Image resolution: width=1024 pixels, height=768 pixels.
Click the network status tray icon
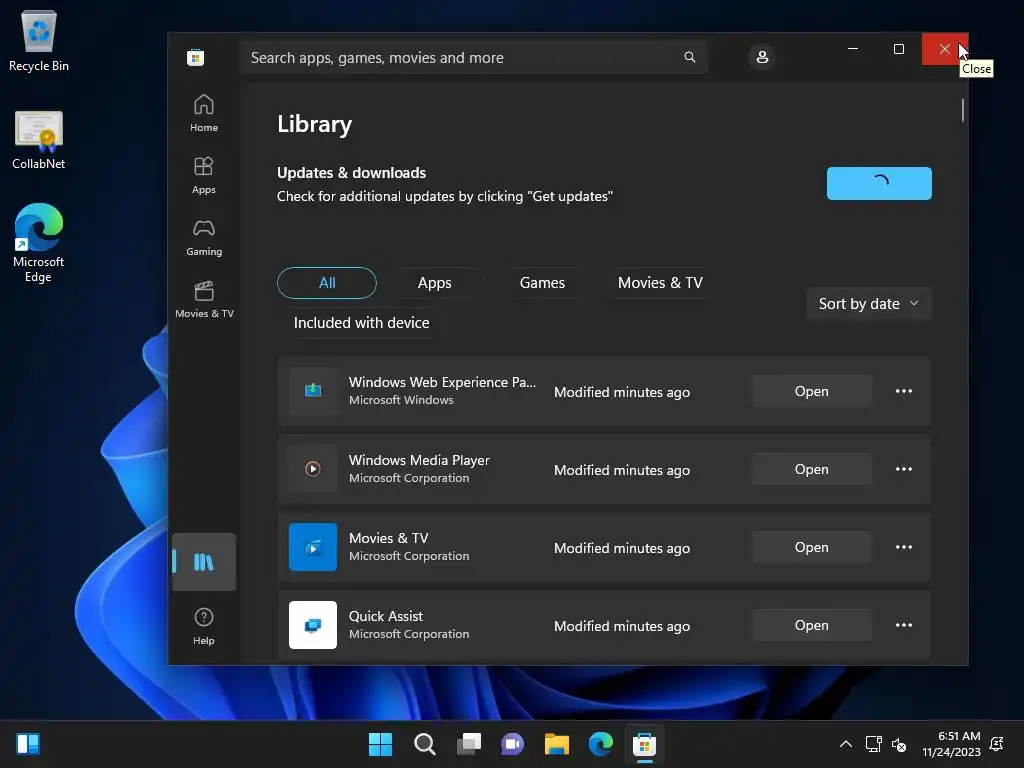point(873,744)
